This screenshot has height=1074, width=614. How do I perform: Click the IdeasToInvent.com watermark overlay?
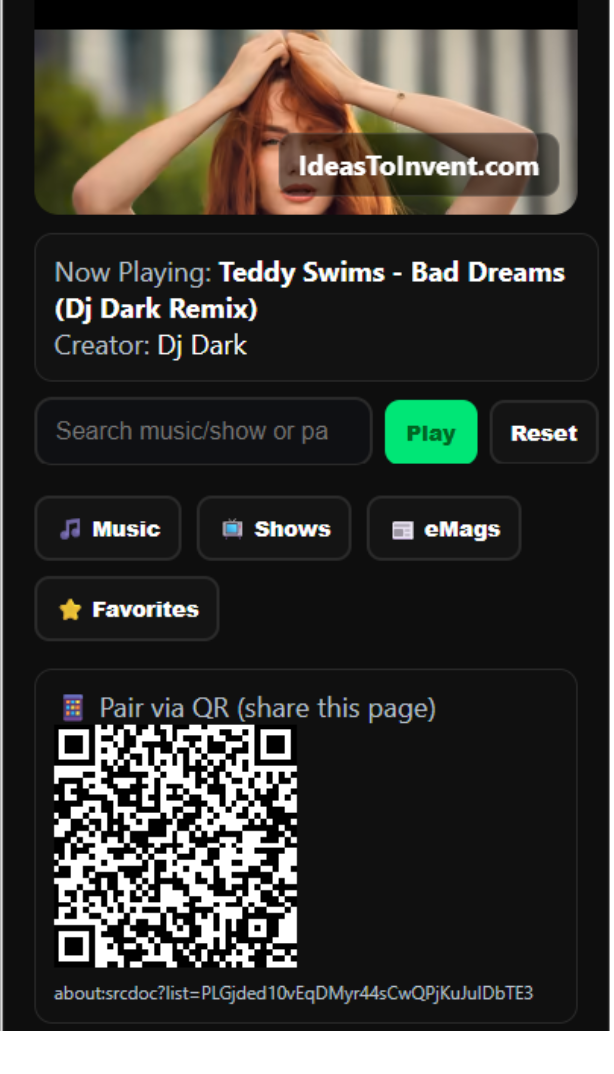click(419, 165)
